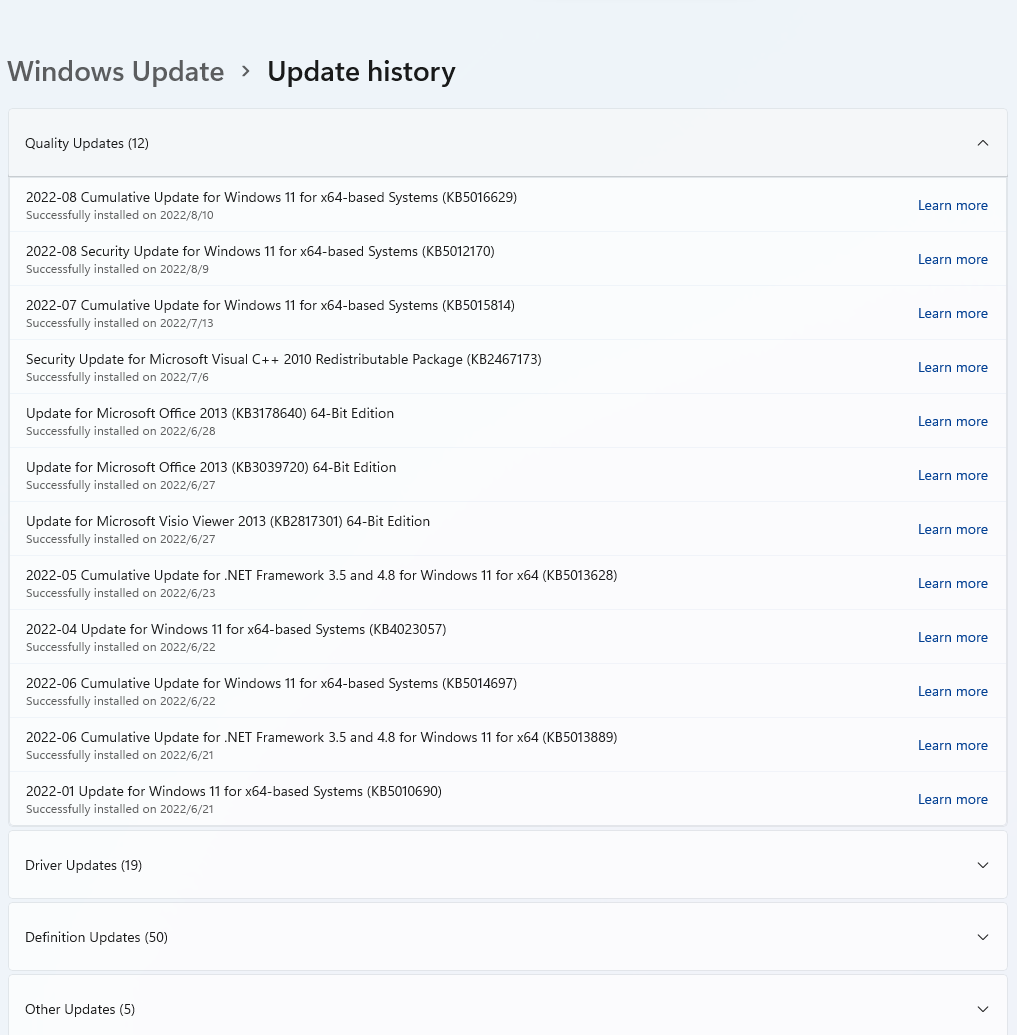
Task: Expand the Other Updates section
Action: pyautogui.click(x=982, y=1009)
